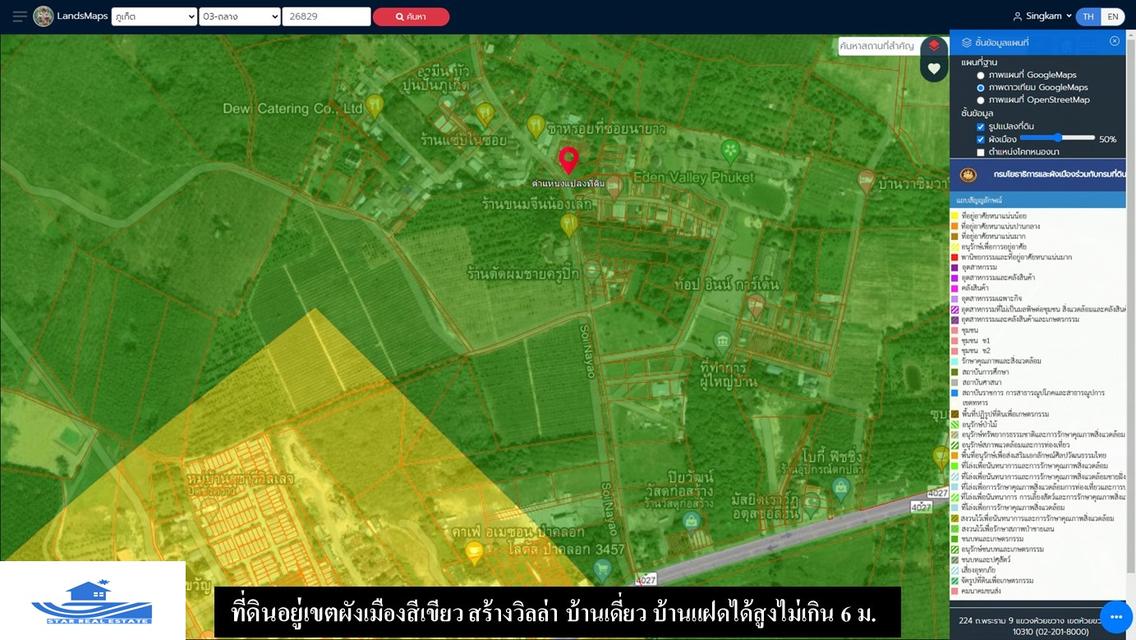This screenshot has height=640, width=1136.
Task: Click the บ้านวาซิม lodging marker
Action: 866,180
